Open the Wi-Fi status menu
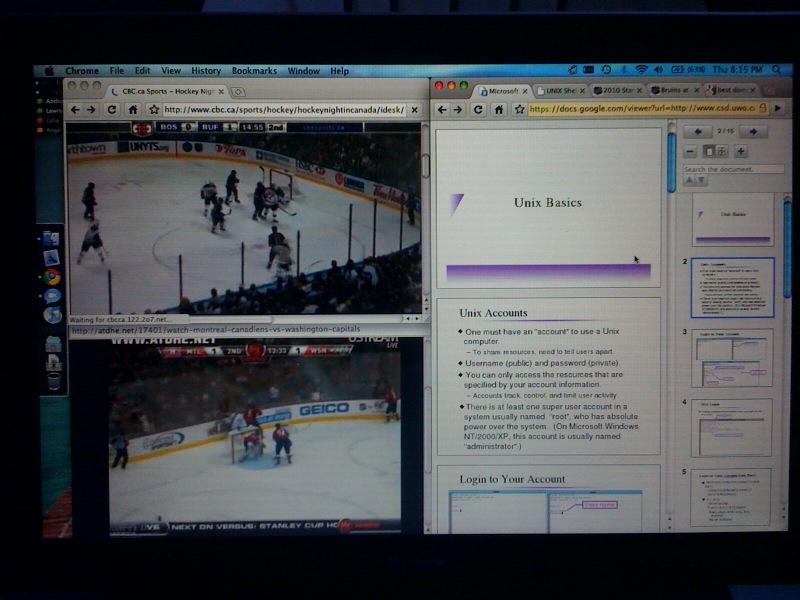The image size is (800, 600). pos(641,70)
